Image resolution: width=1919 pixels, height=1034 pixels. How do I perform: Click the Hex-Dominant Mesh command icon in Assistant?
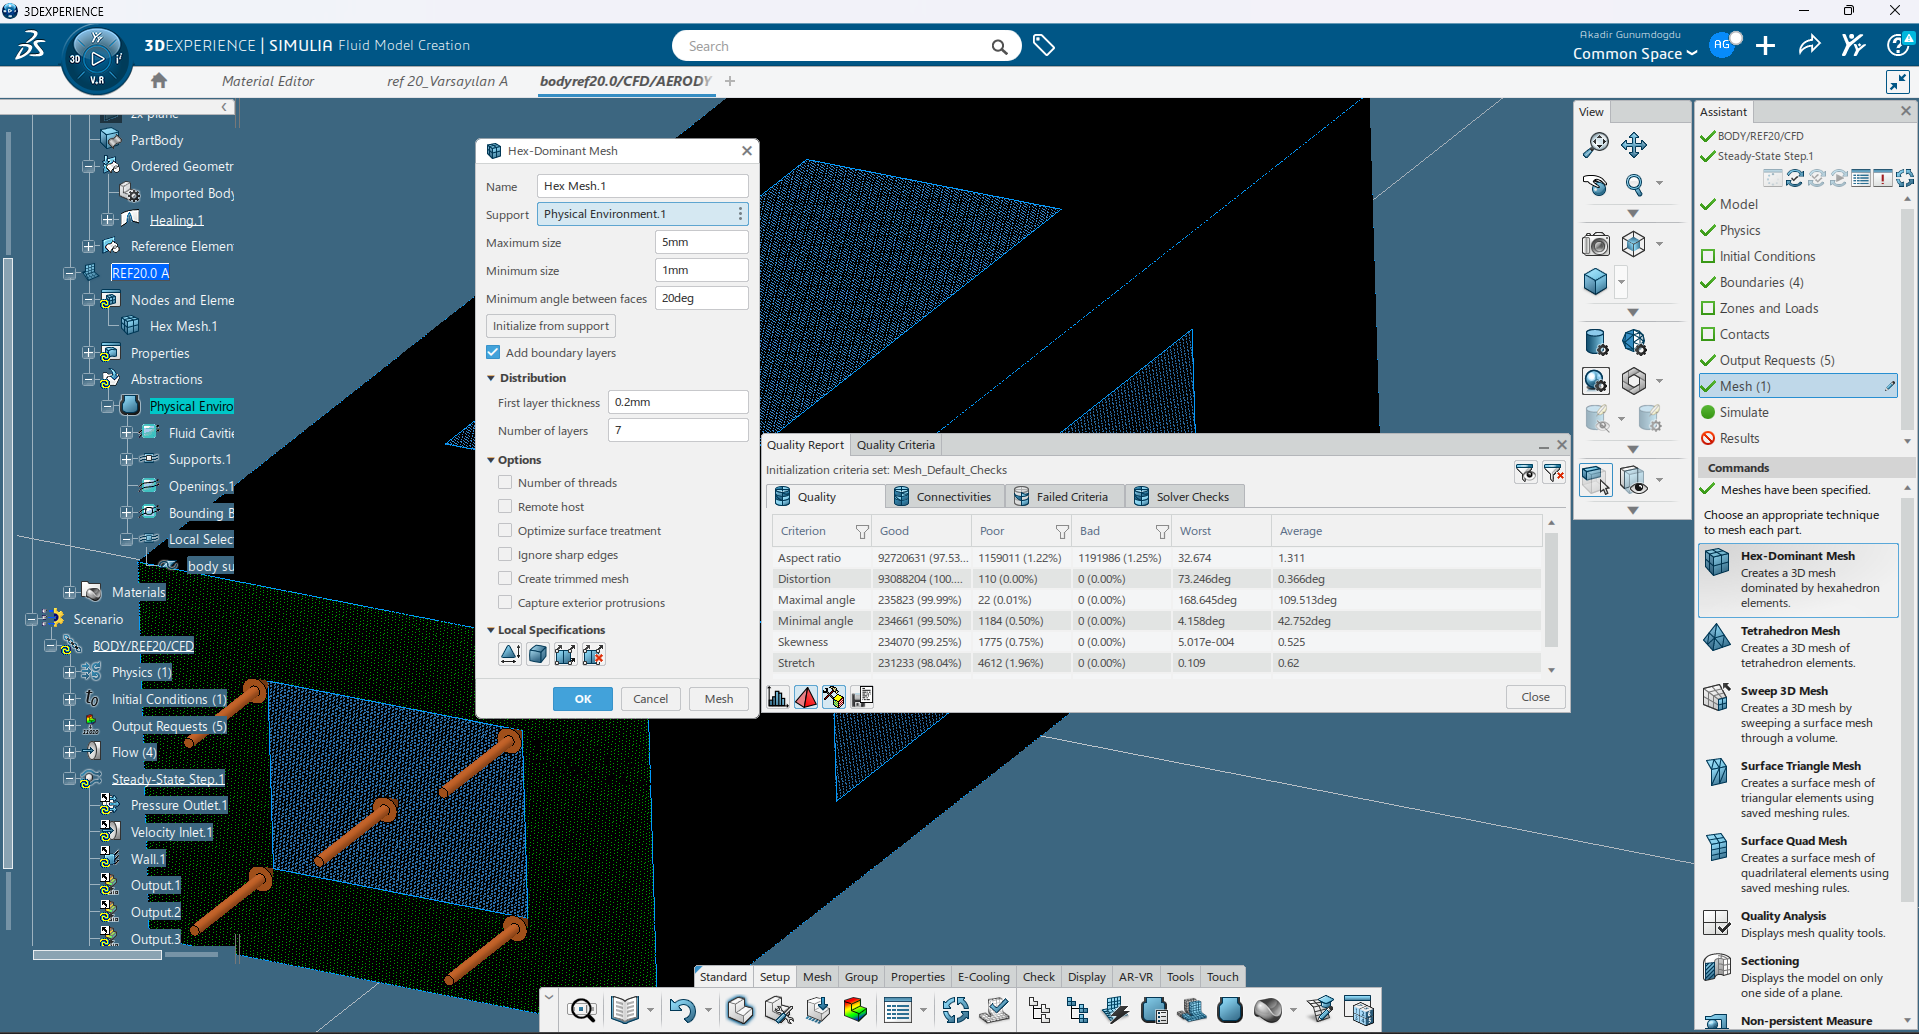pos(1717,562)
